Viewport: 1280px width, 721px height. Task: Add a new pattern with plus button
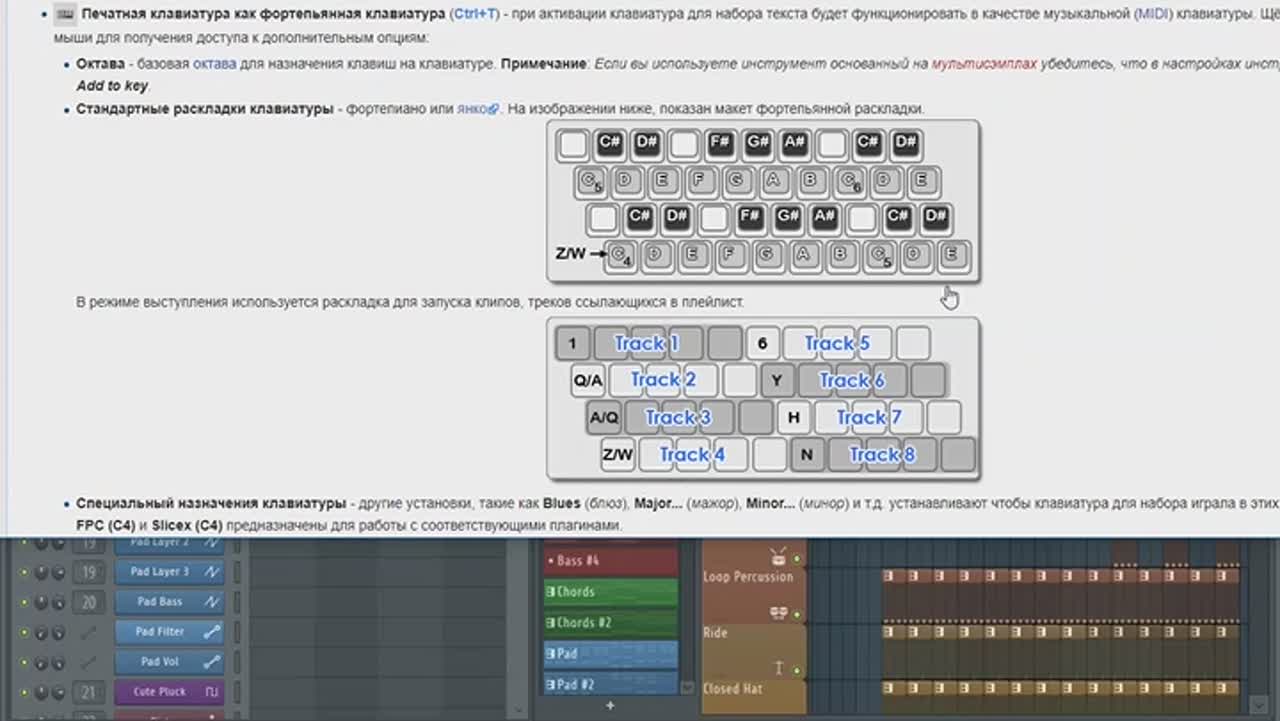[610, 706]
